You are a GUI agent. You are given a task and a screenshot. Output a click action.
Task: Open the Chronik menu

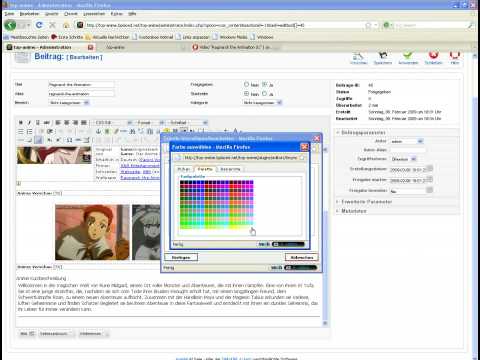(x=71, y=14)
